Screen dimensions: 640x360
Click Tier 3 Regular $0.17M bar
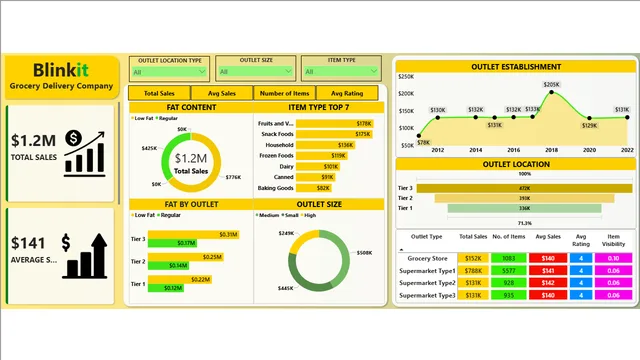[x=172, y=243]
